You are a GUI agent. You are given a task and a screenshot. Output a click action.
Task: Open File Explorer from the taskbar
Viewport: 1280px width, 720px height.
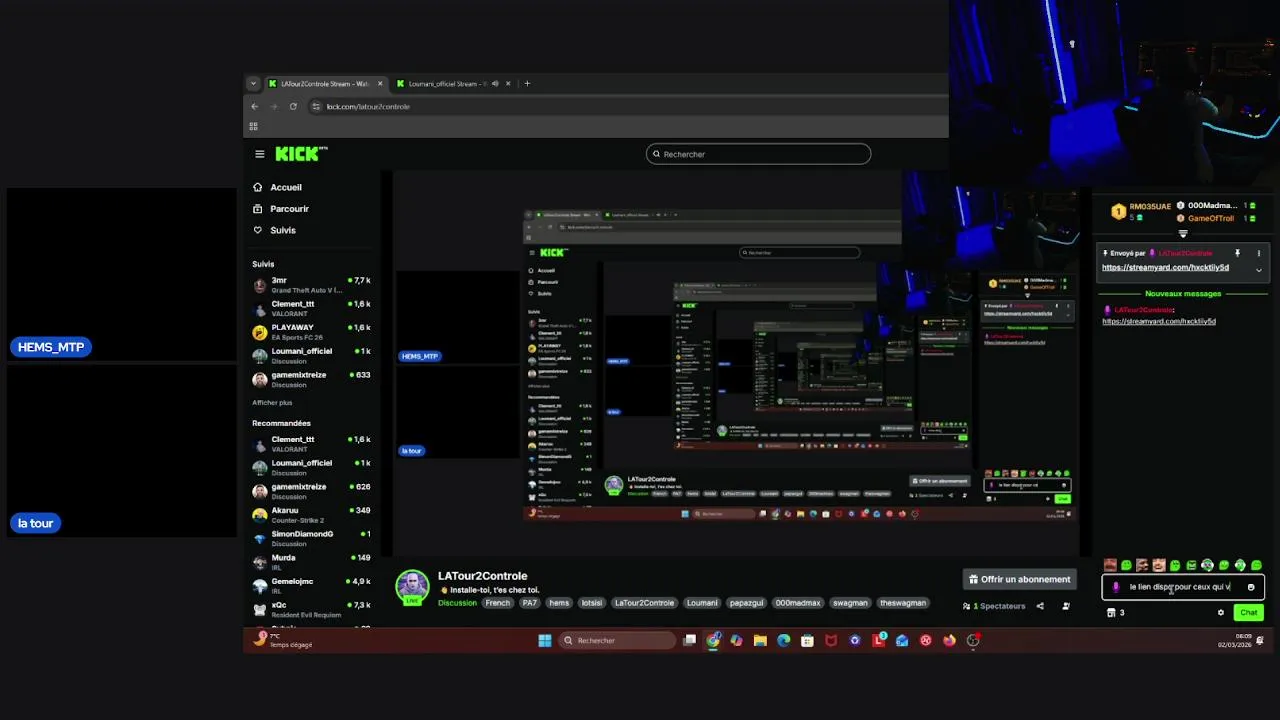point(760,640)
